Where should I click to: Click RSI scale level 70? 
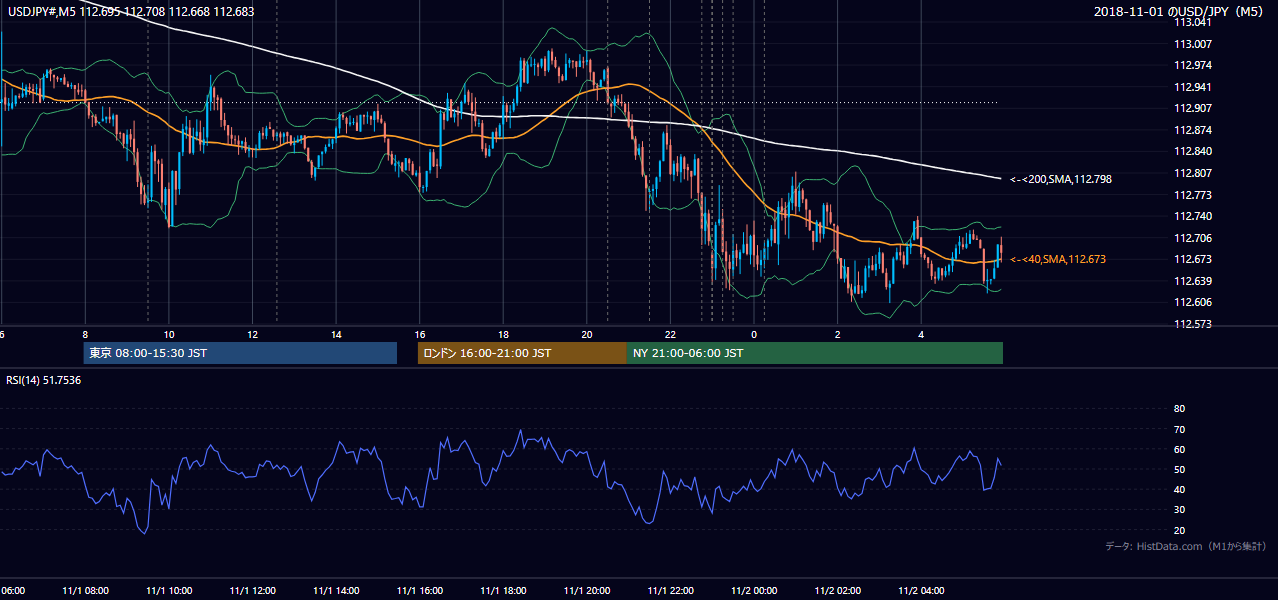click(1179, 429)
